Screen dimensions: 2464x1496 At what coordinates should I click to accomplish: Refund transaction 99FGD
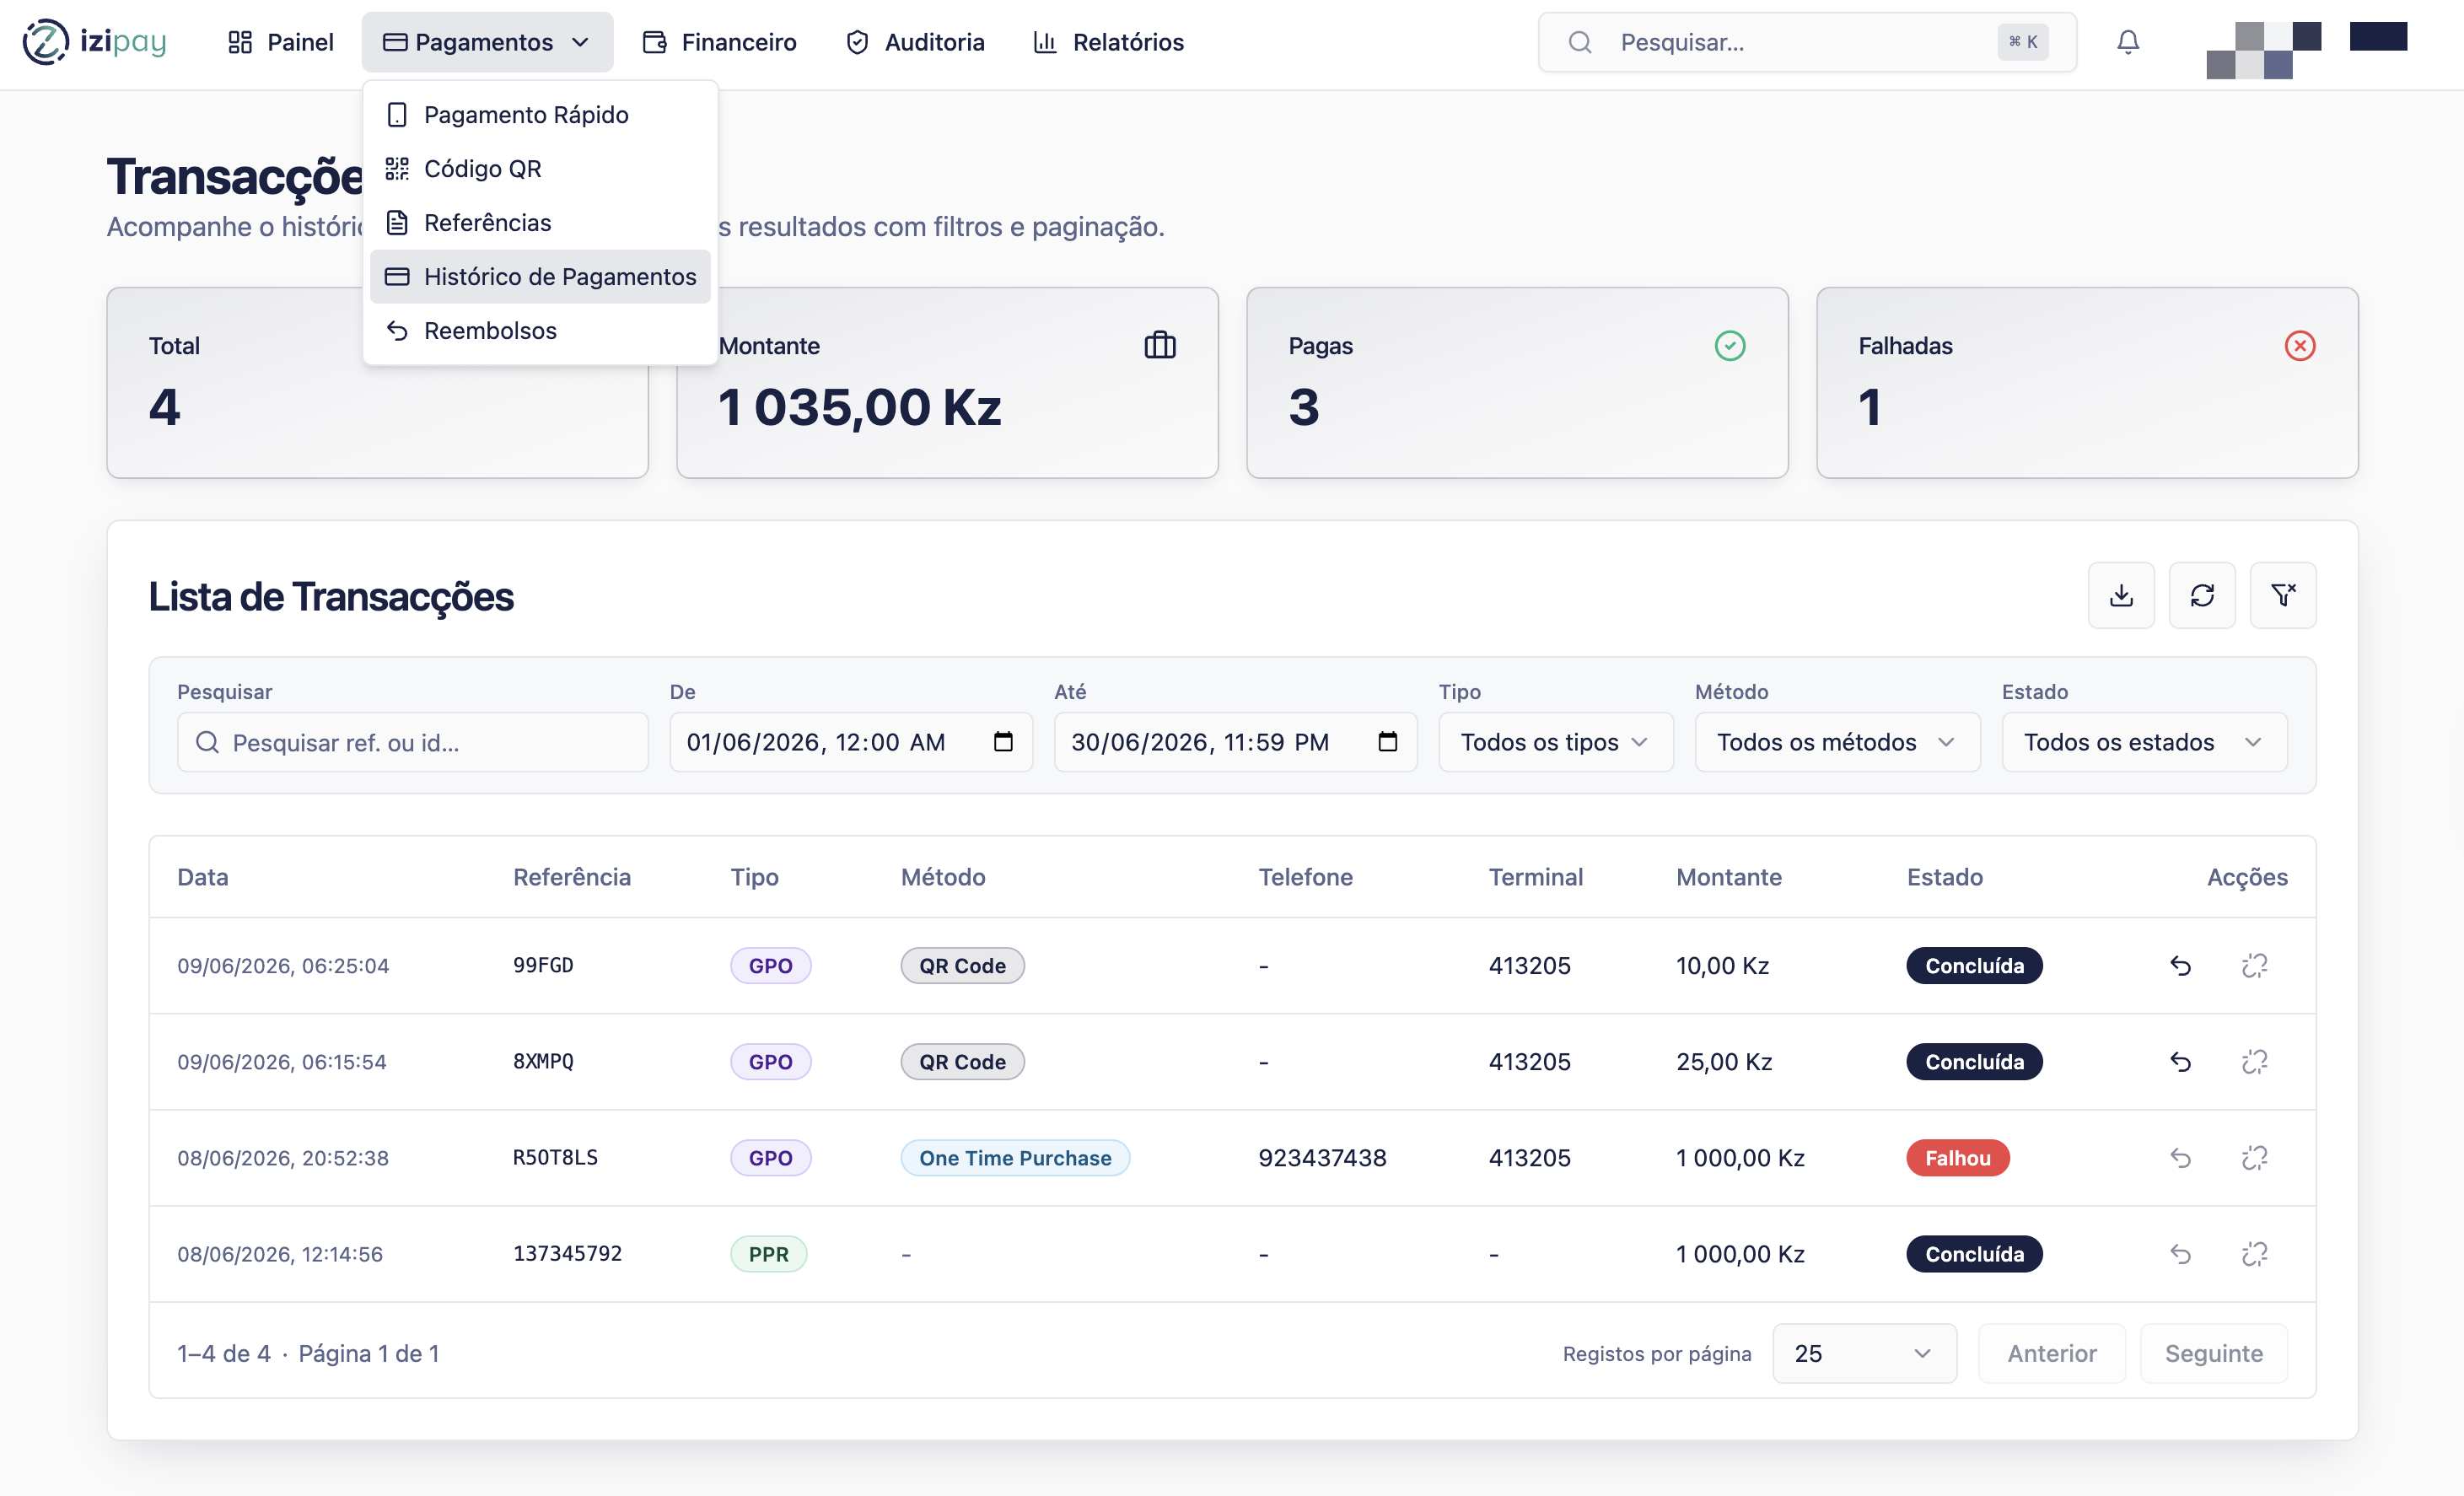2181,966
